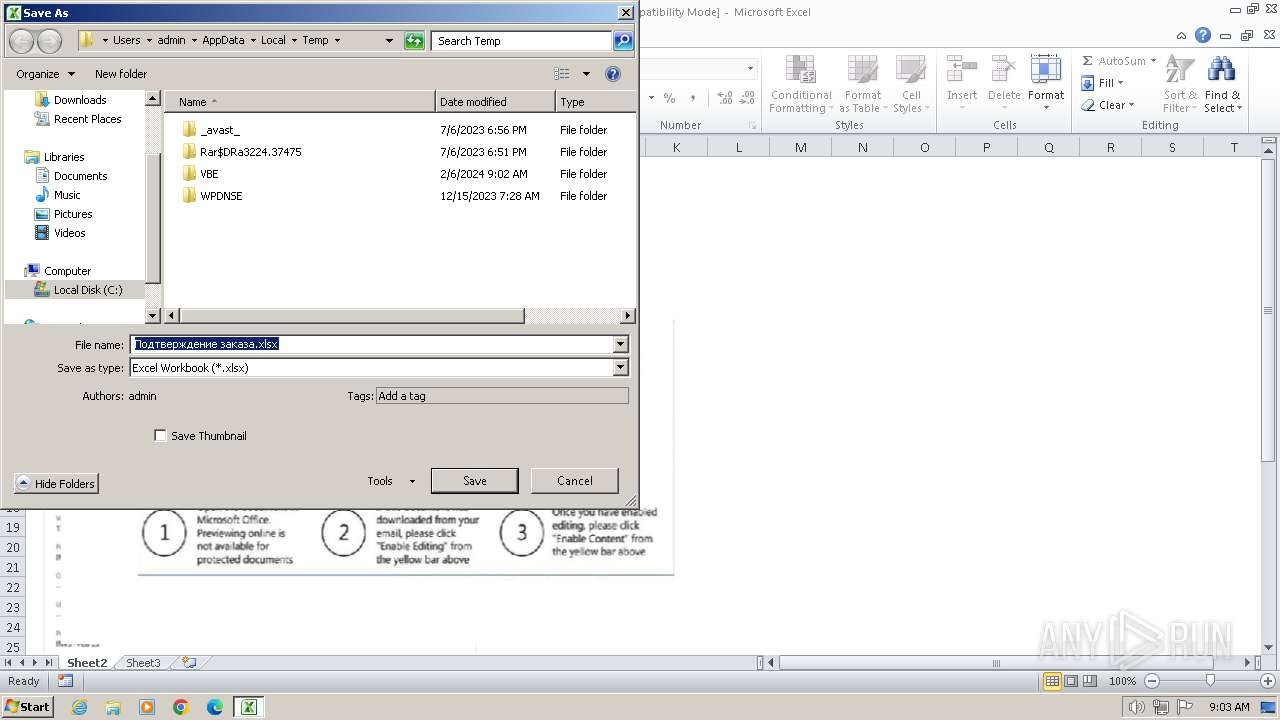Open the Tools dropdown menu

point(391,481)
